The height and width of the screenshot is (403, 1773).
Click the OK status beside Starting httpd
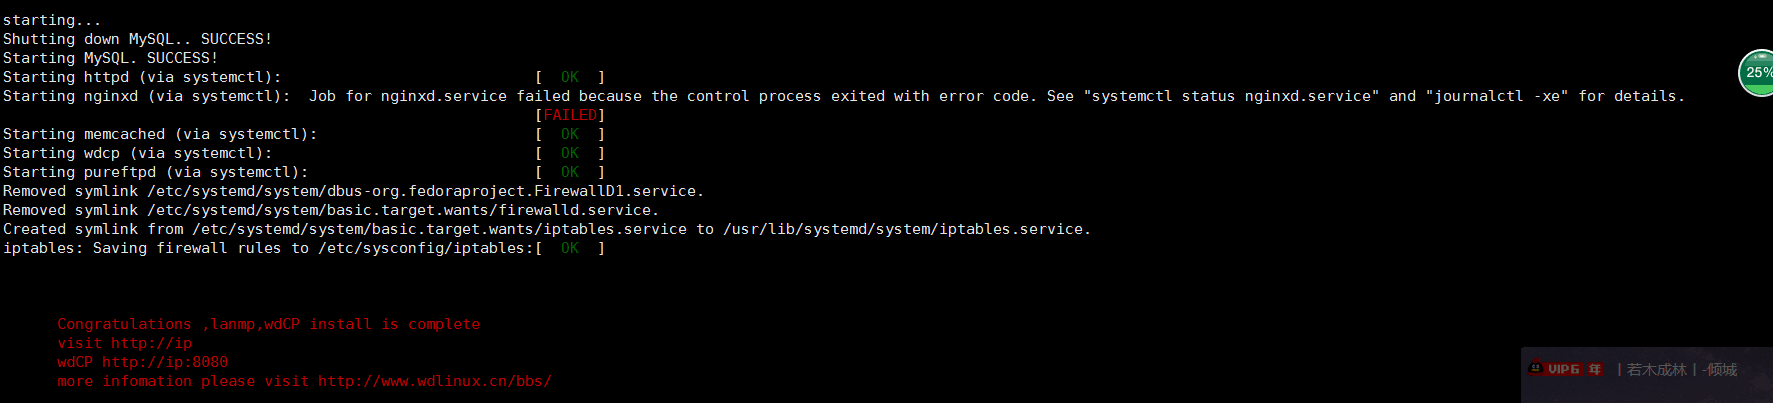[570, 77]
